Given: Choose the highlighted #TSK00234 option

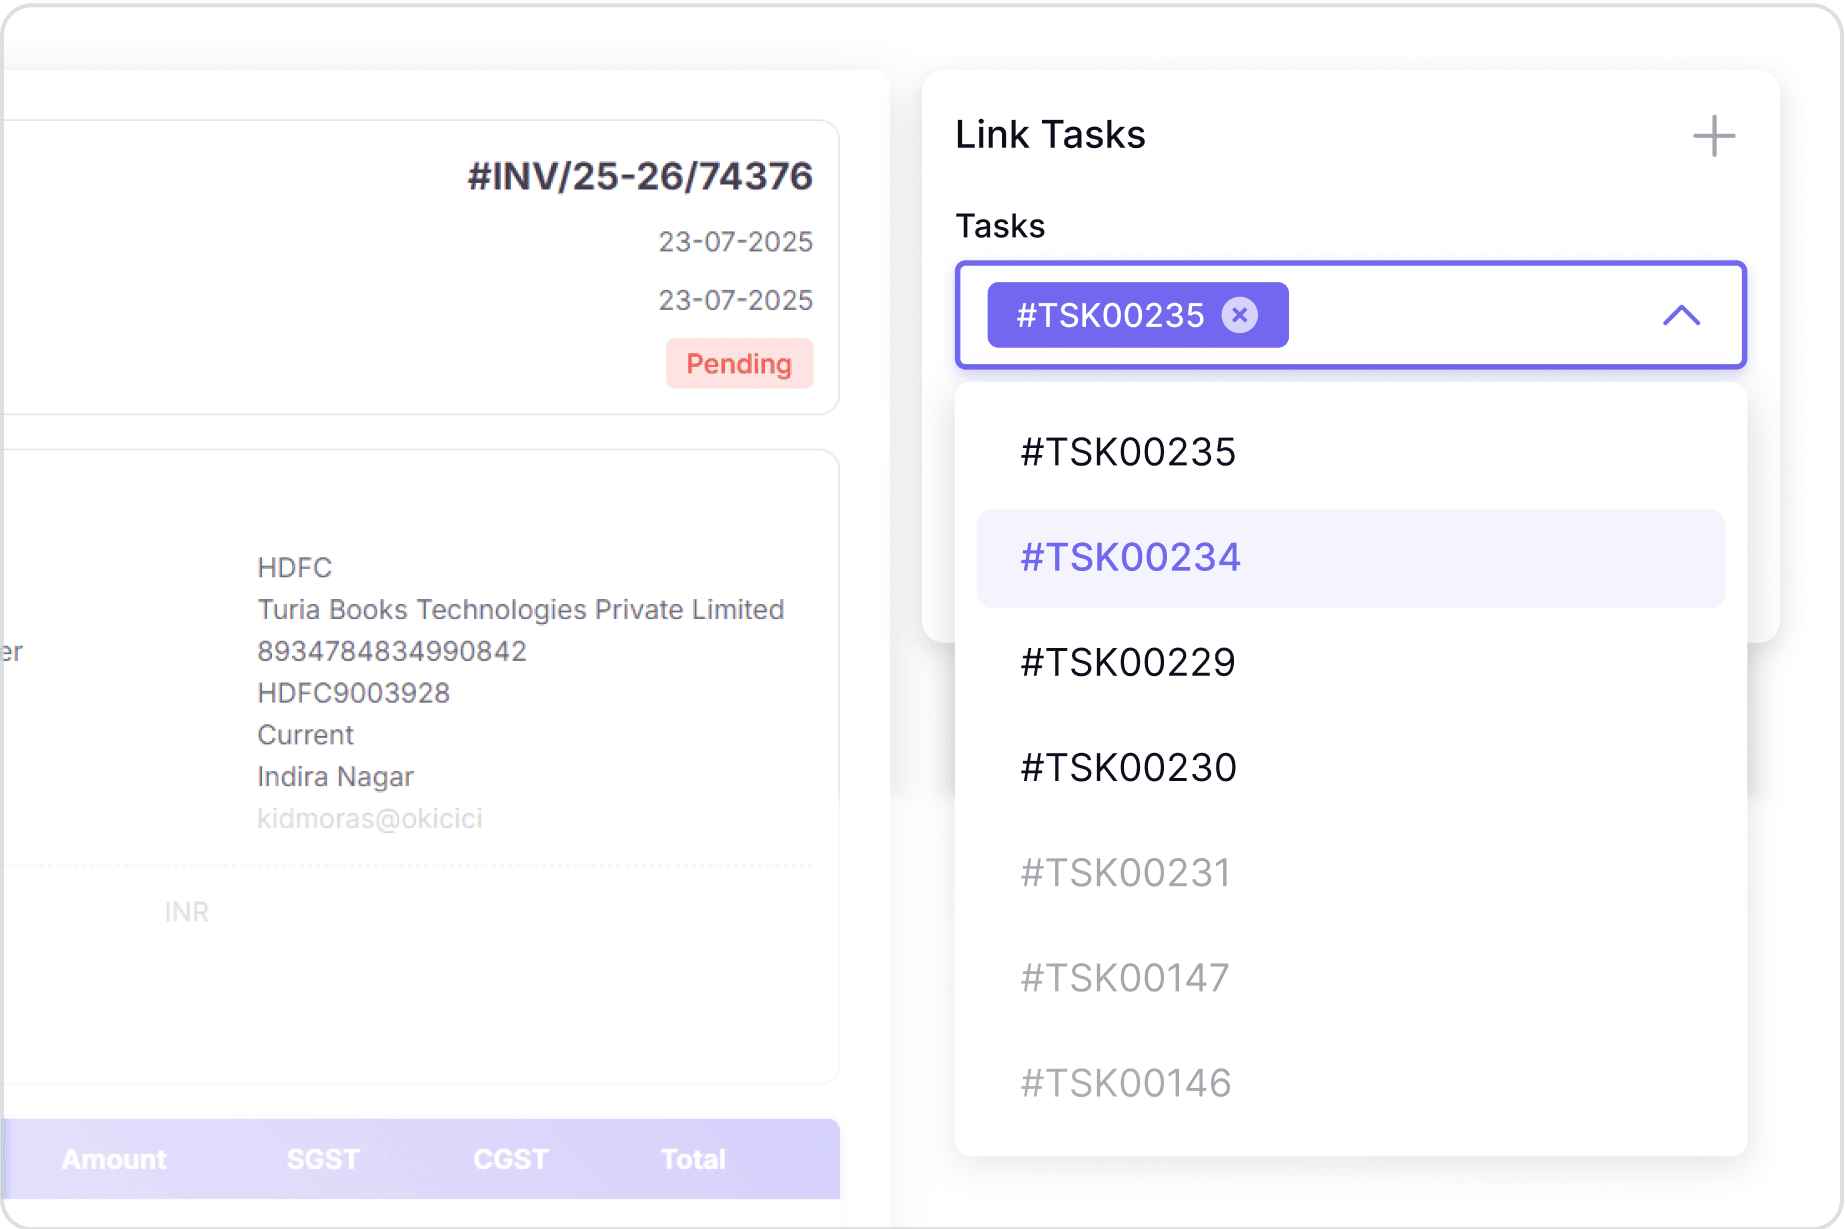Looking at the screenshot, I should (x=1130, y=557).
